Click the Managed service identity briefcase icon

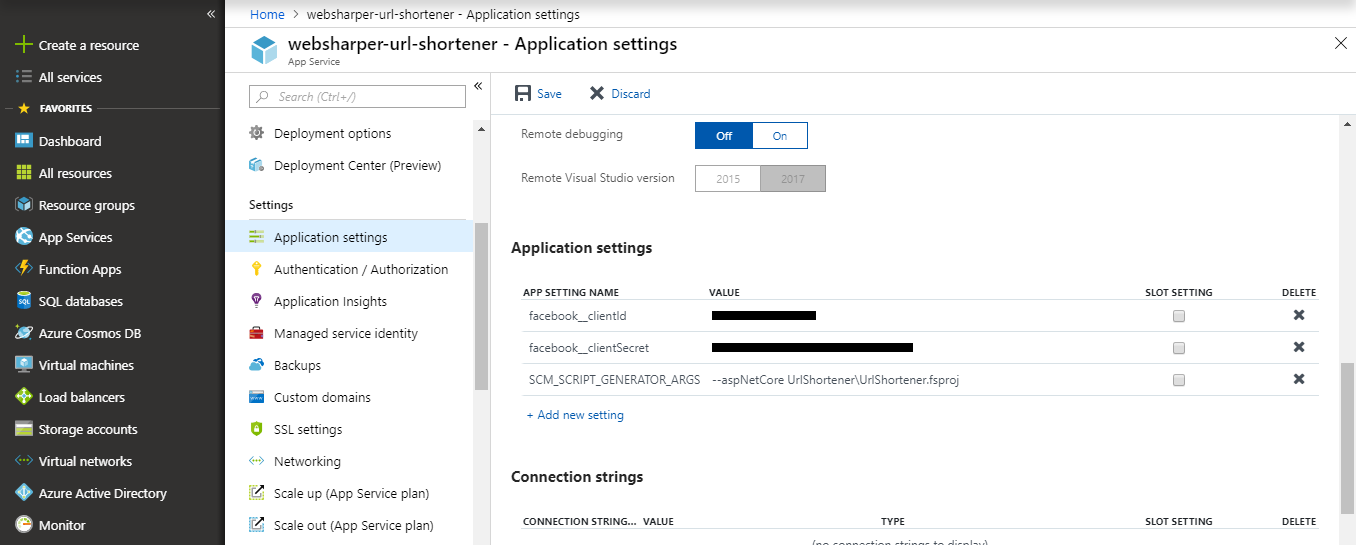[x=256, y=333]
